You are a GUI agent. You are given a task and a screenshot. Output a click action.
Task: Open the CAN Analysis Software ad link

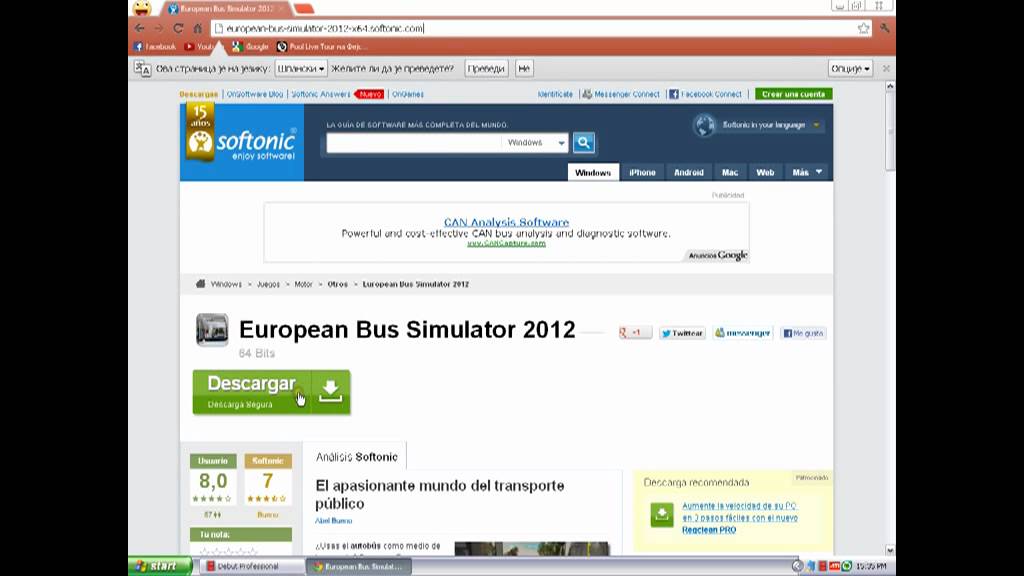point(506,222)
